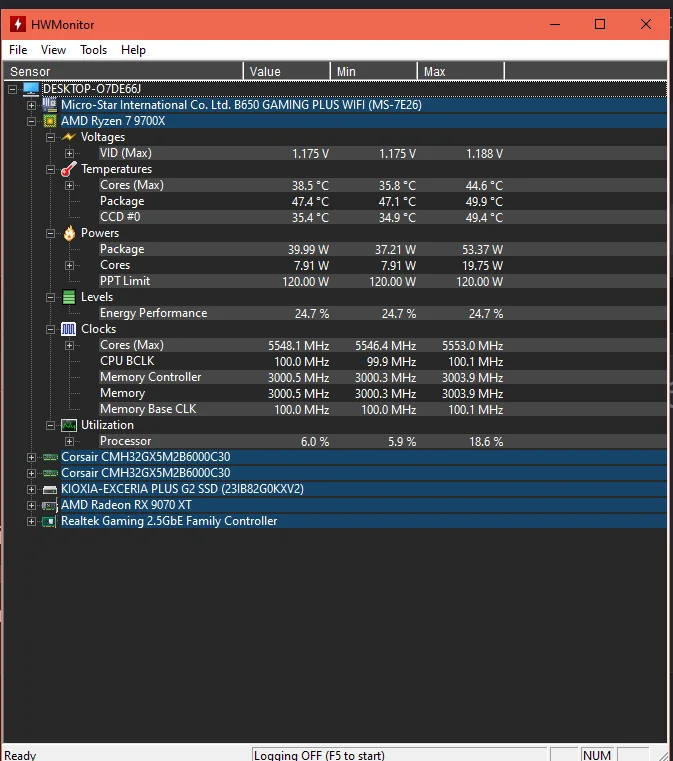Maximize the HWMonitor window
The height and width of the screenshot is (761, 673).
(x=600, y=24)
